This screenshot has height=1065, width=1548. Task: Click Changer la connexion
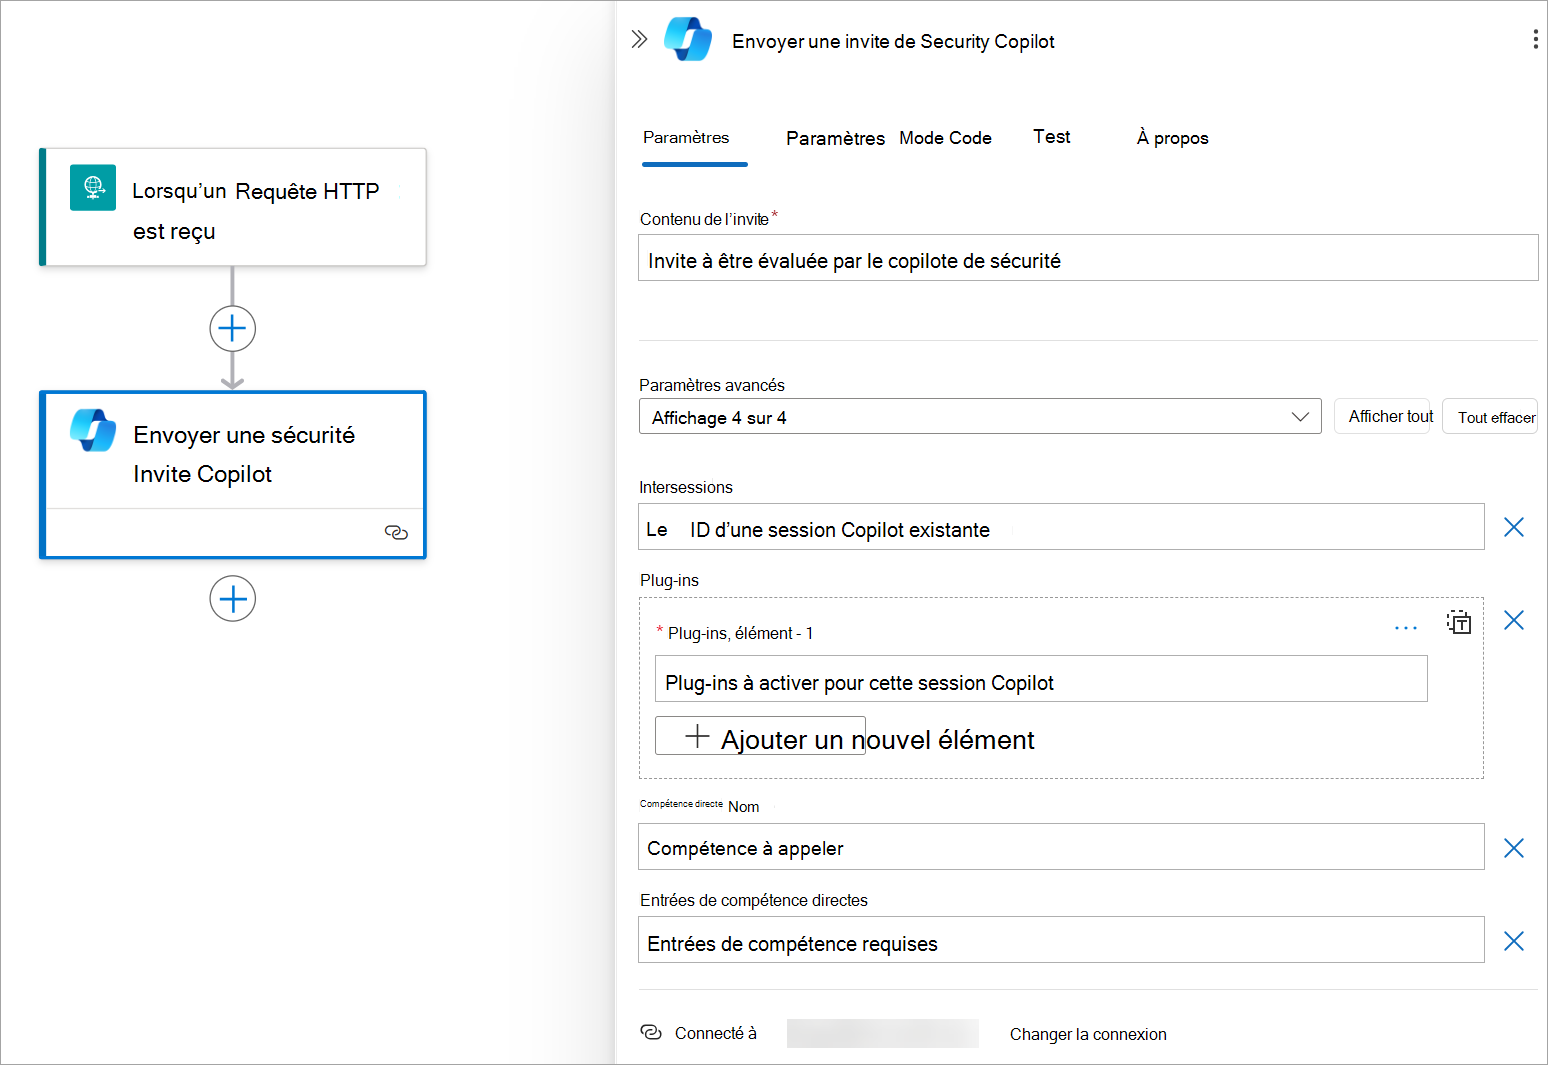pyautogui.click(x=1088, y=1033)
